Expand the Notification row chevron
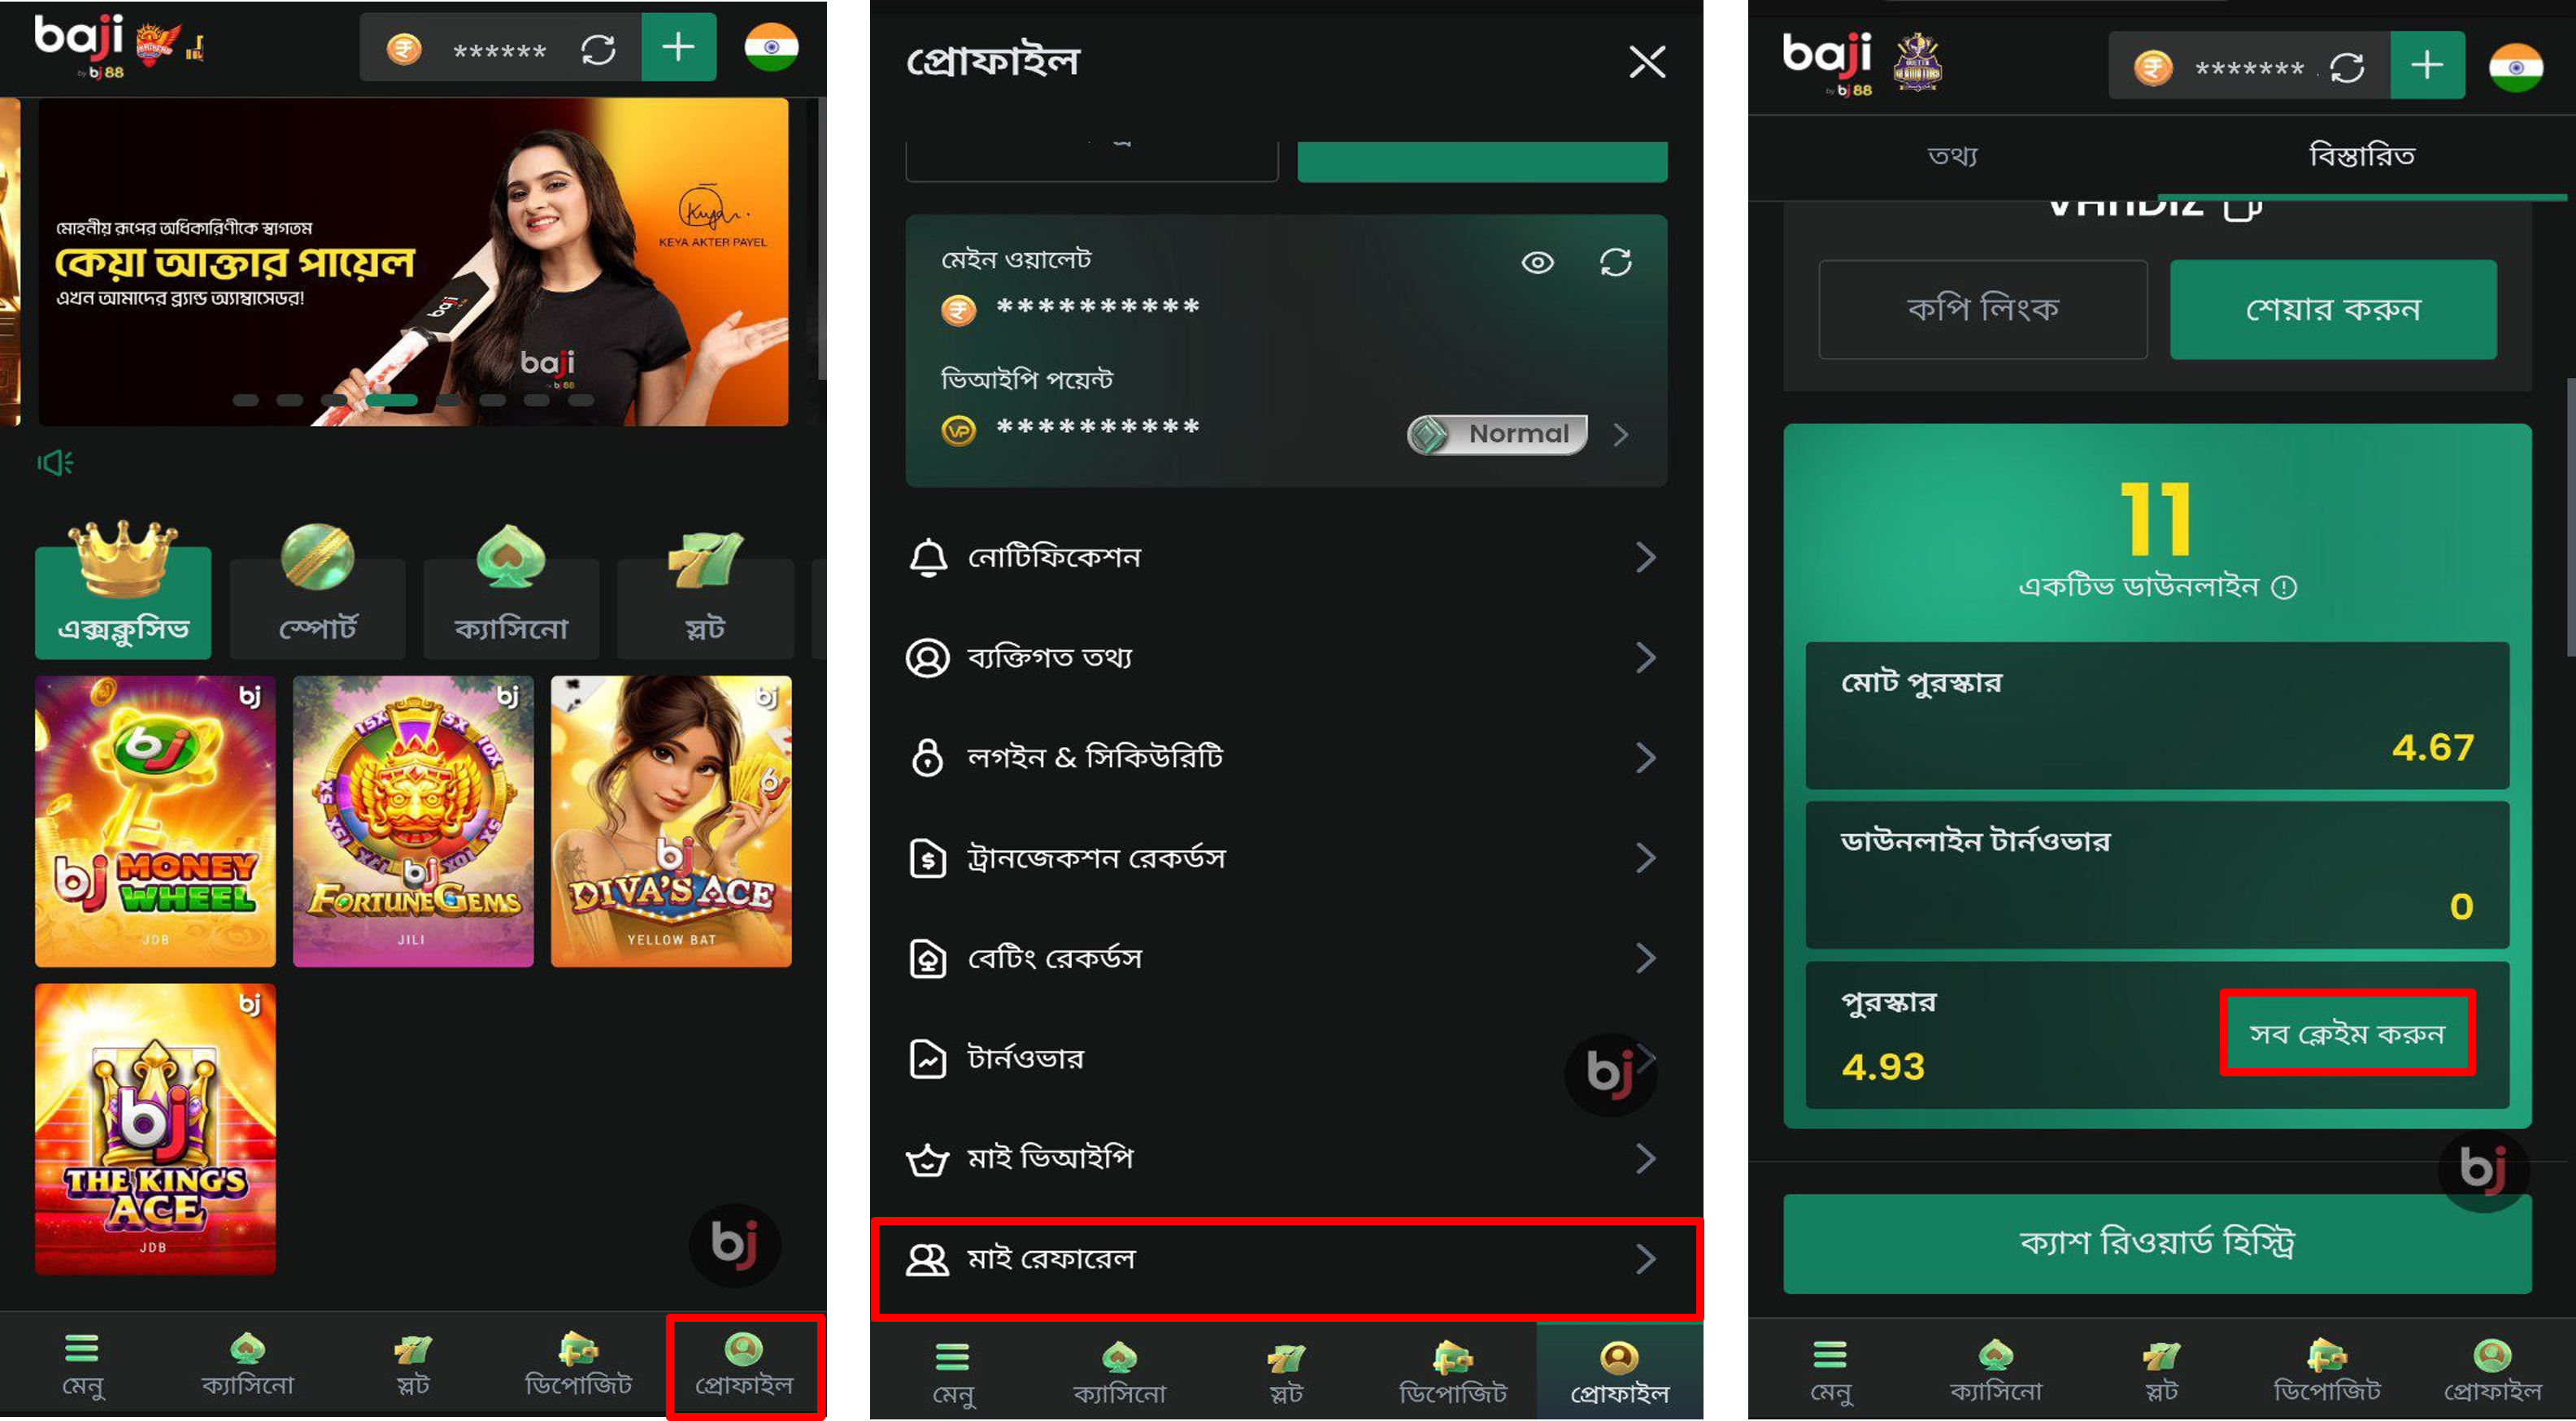The height and width of the screenshot is (1421, 2576). [x=1645, y=557]
